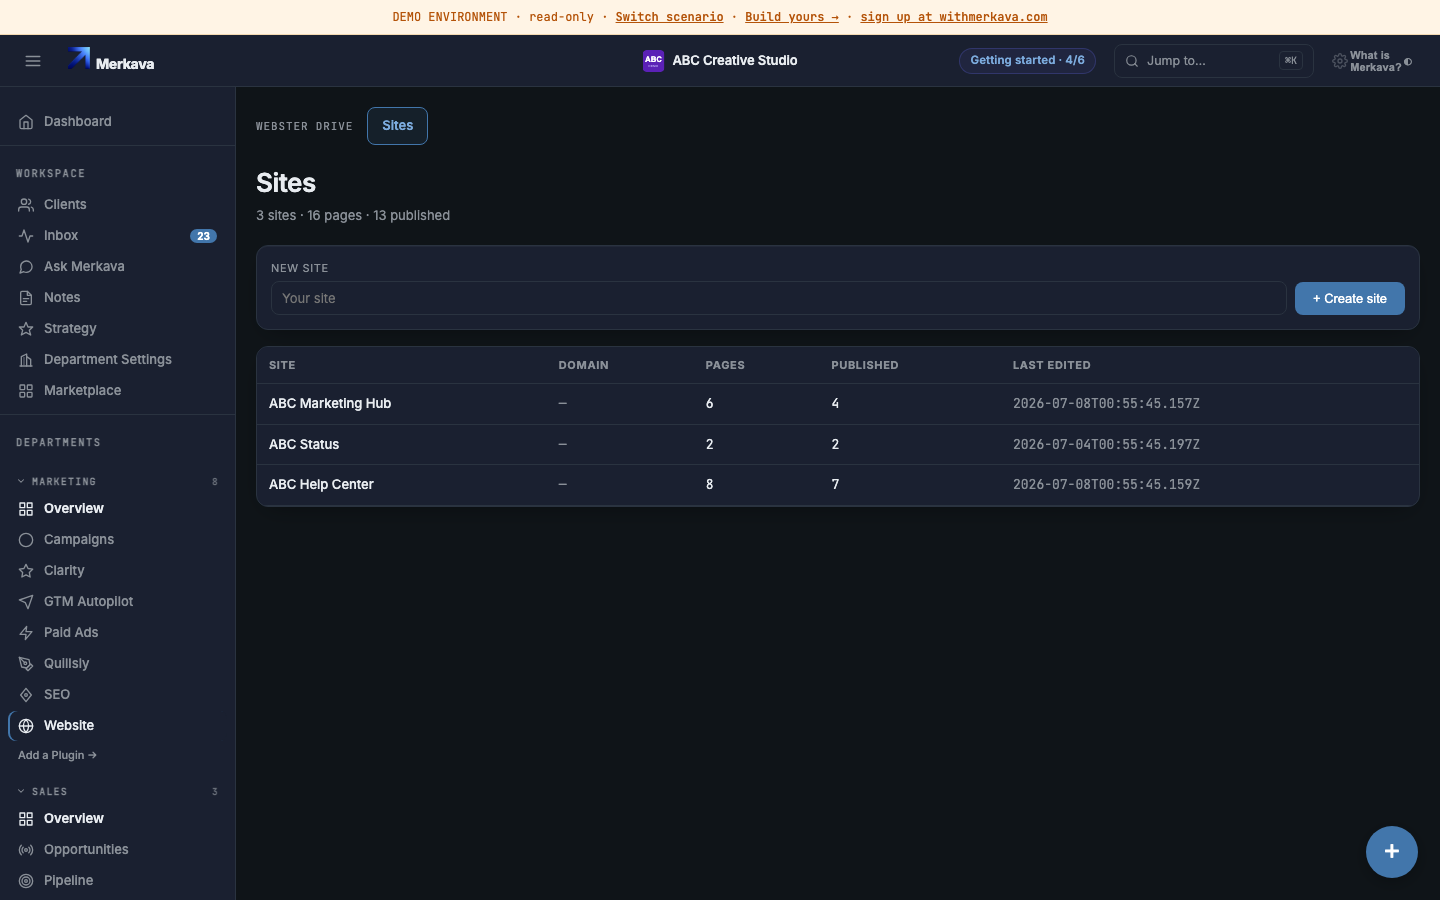
Task: Switch to the Sites tab
Action: (x=397, y=126)
